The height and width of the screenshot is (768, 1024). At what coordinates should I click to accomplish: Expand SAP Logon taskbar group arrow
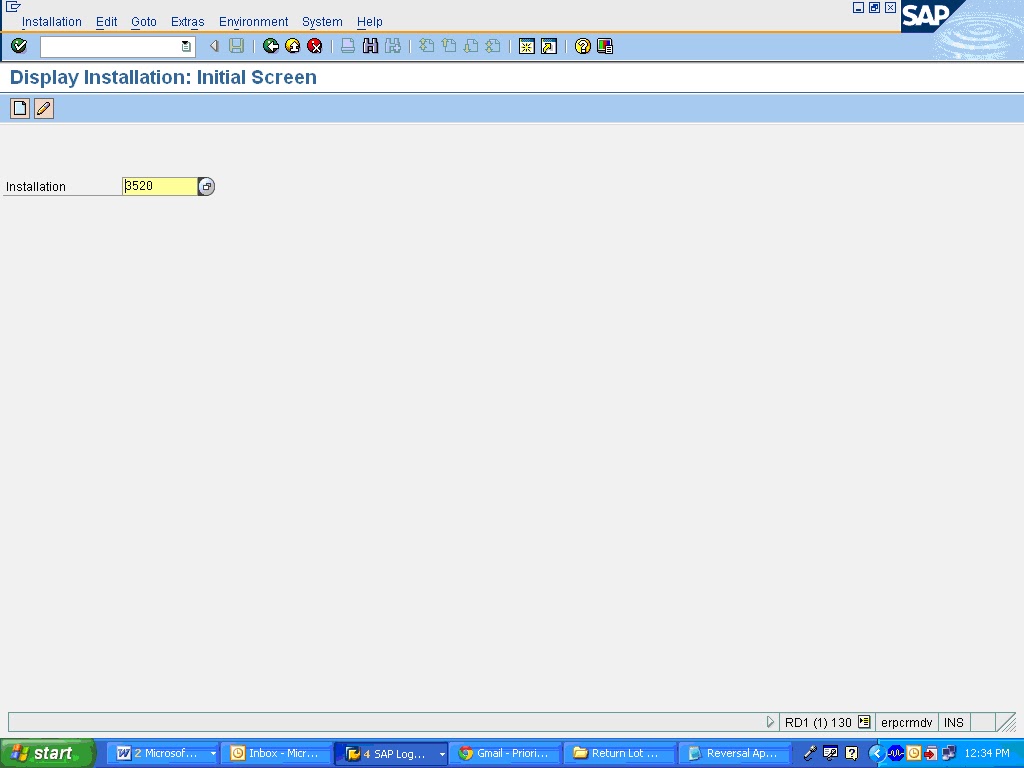(x=442, y=754)
